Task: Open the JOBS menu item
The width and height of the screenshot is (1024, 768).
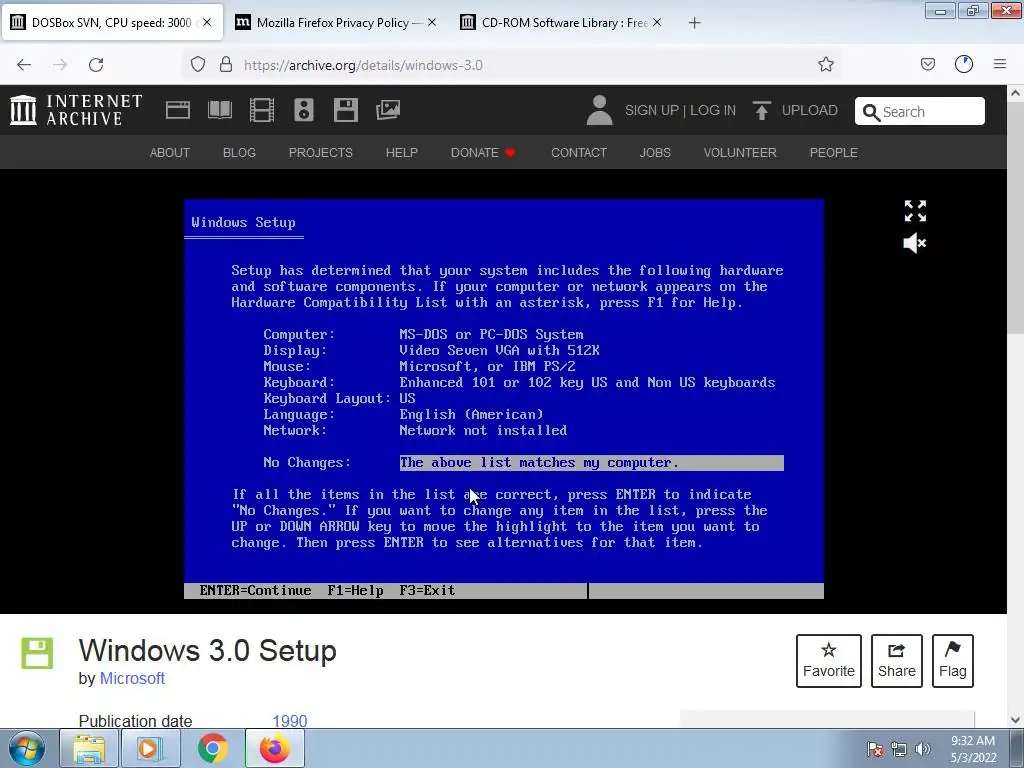Action: click(655, 153)
